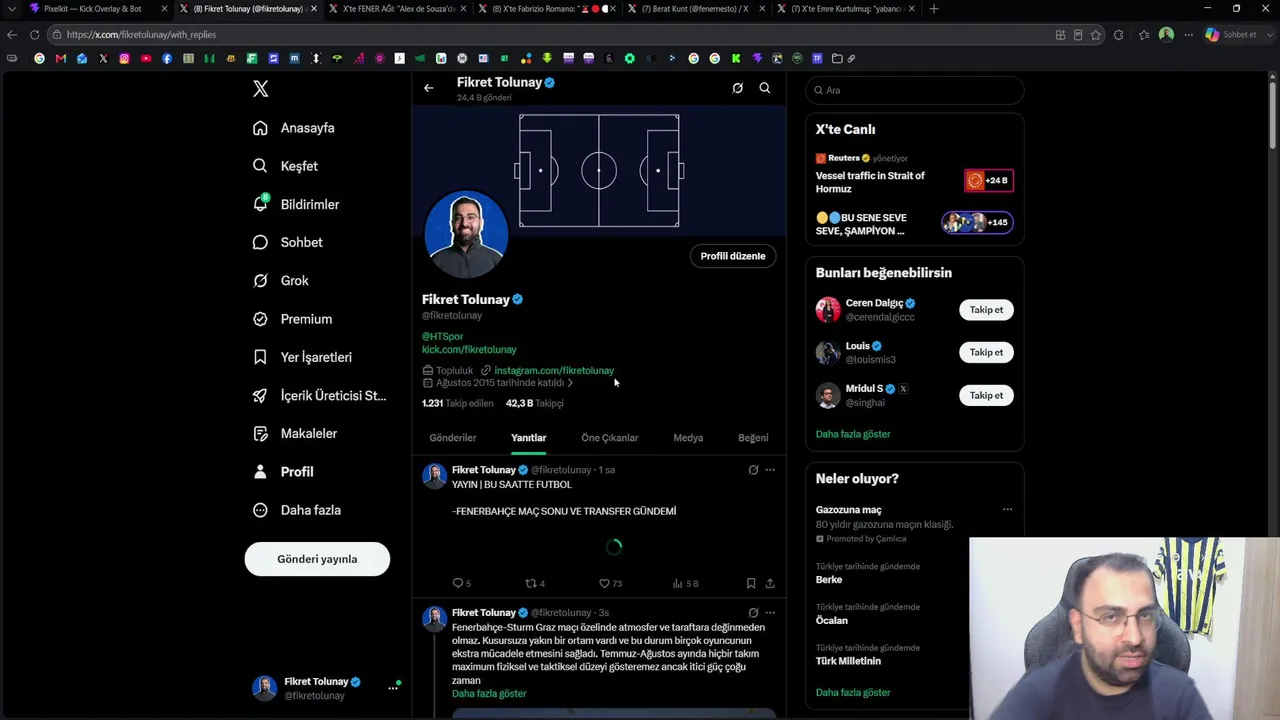Follow Louis with Takip et
Viewport: 1280px width, 720px height.
(986, 352)
